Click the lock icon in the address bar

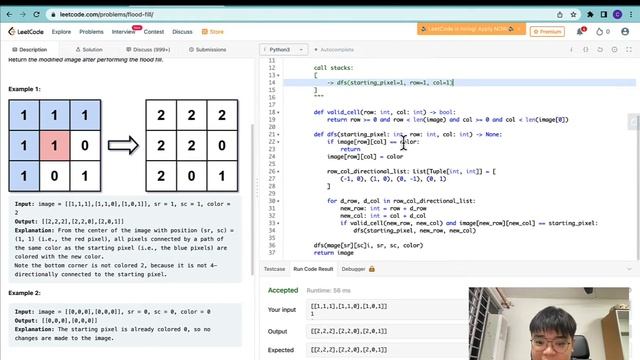pos(53,15)
